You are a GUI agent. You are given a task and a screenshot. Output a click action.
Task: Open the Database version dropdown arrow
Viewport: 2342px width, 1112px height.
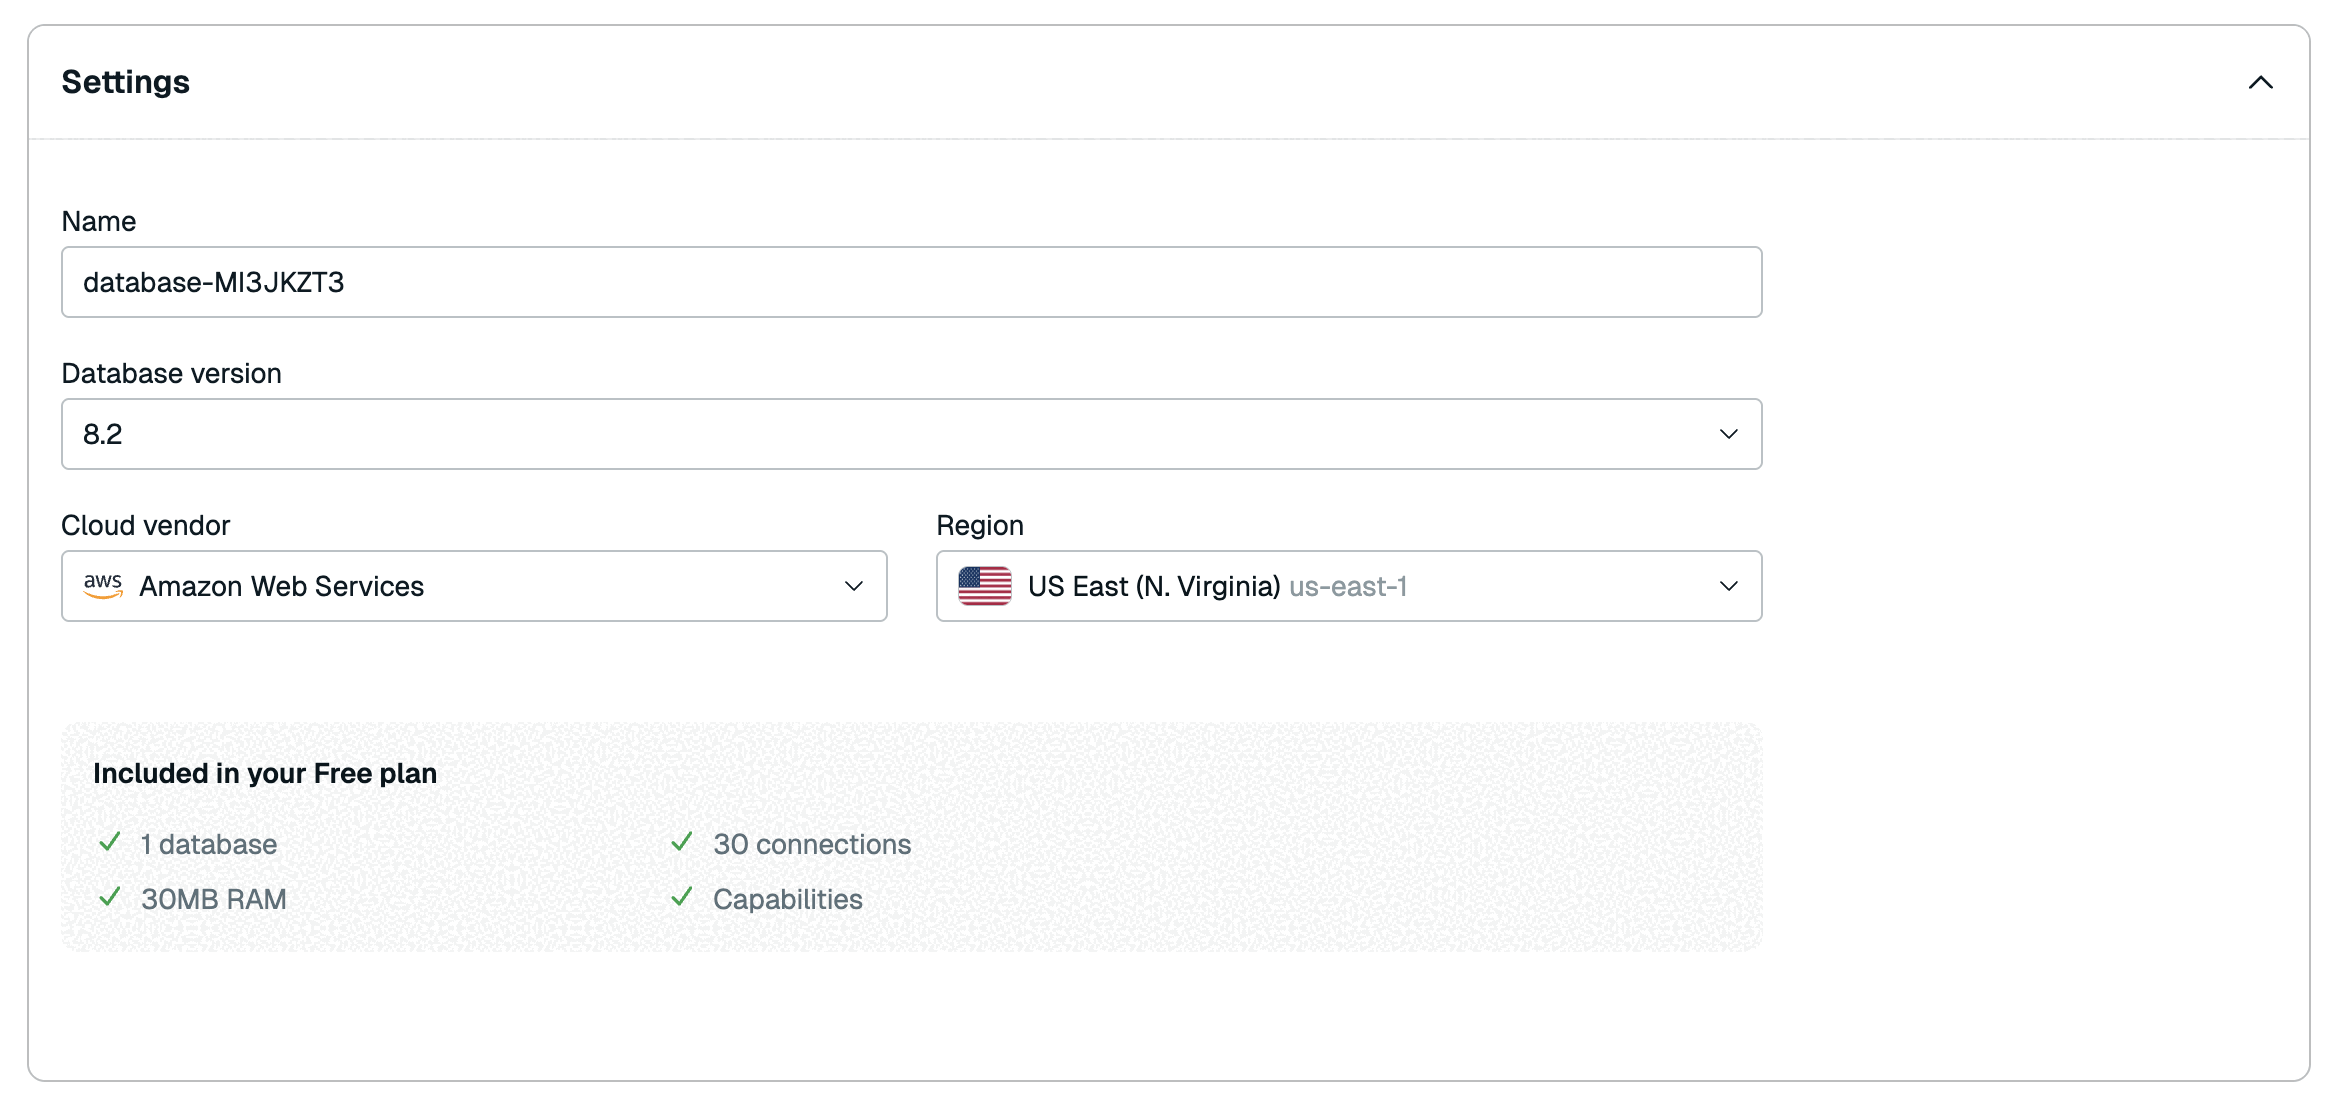point(1728,434)
